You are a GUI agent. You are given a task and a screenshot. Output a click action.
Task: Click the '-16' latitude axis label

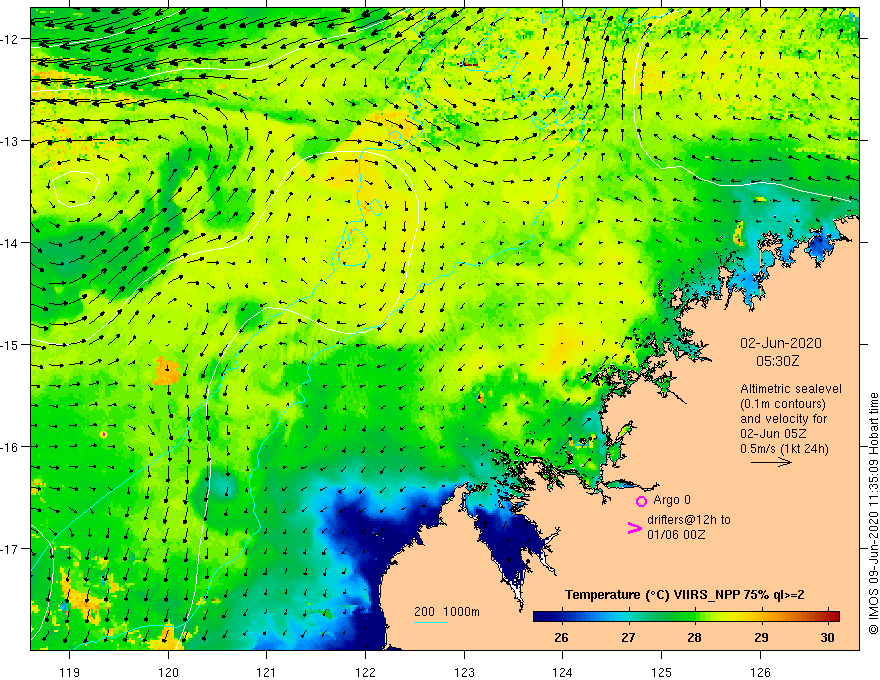[x=10, y=447]
